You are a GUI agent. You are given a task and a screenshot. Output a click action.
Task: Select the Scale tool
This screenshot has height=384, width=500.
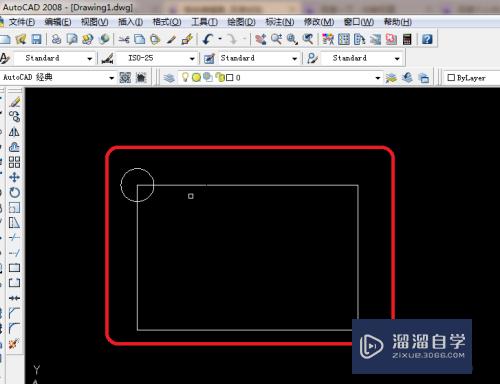click(15, 207)
